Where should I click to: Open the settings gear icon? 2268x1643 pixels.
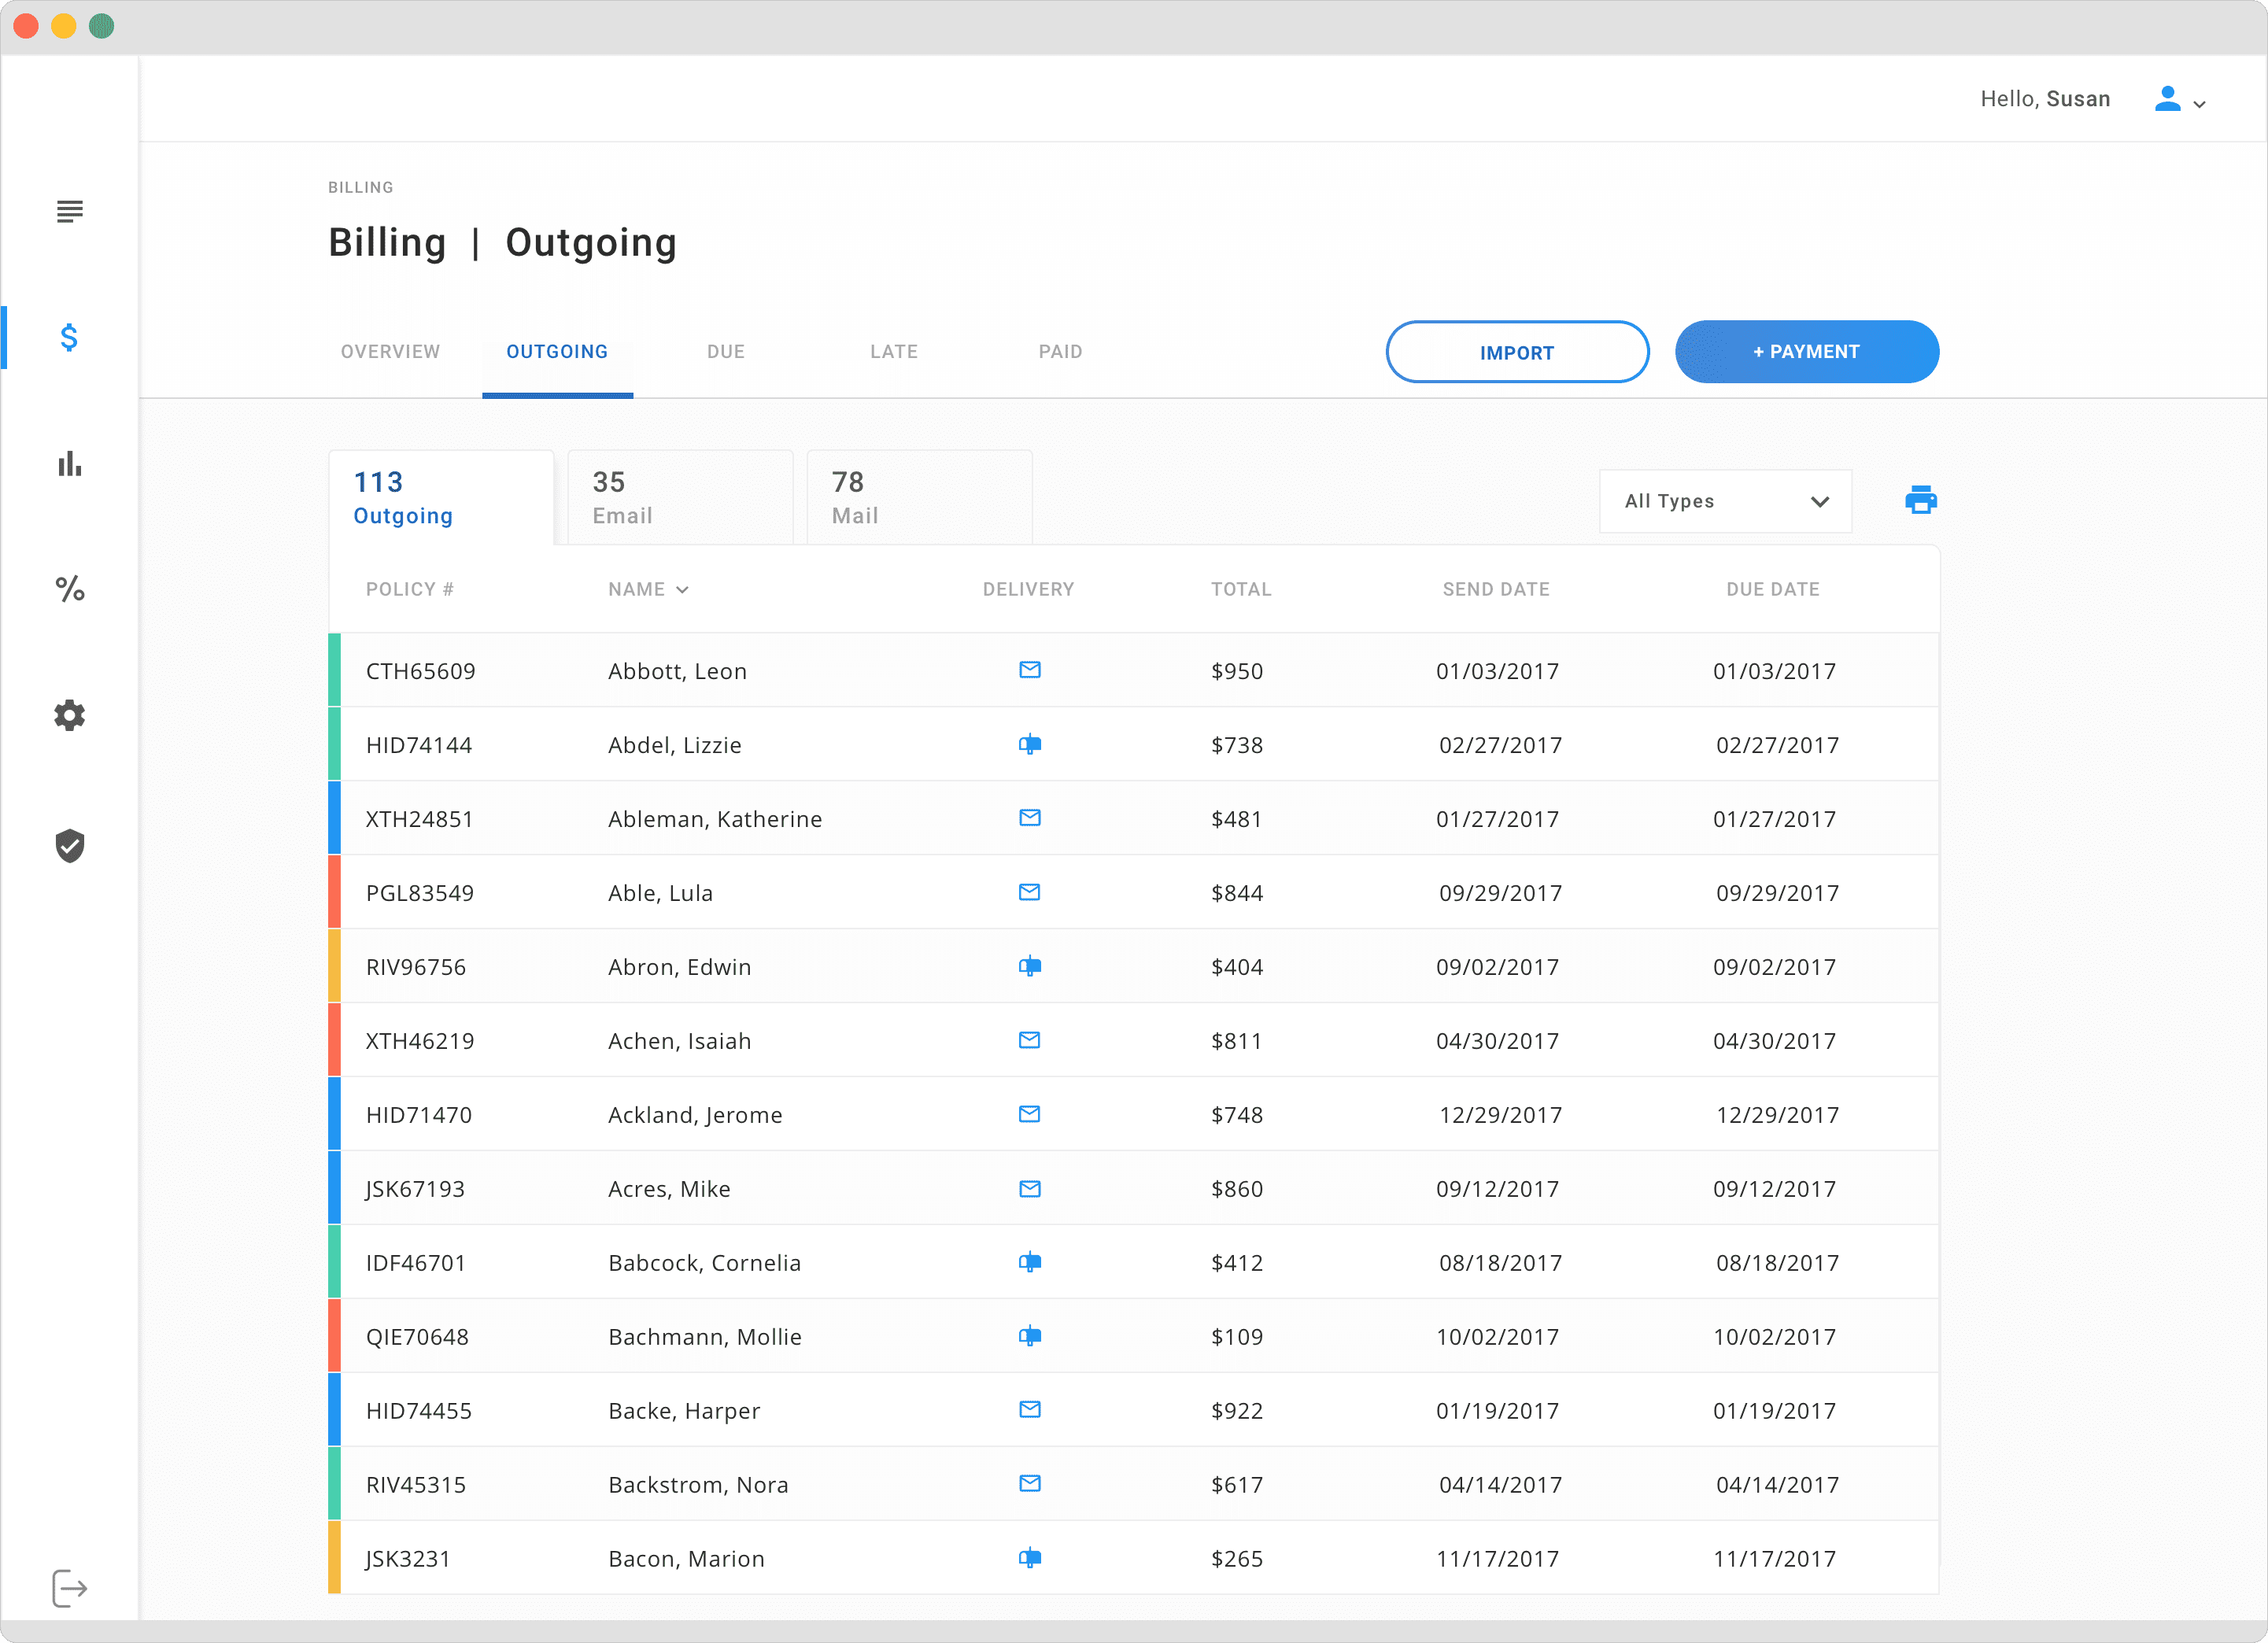tap(69, 715)
